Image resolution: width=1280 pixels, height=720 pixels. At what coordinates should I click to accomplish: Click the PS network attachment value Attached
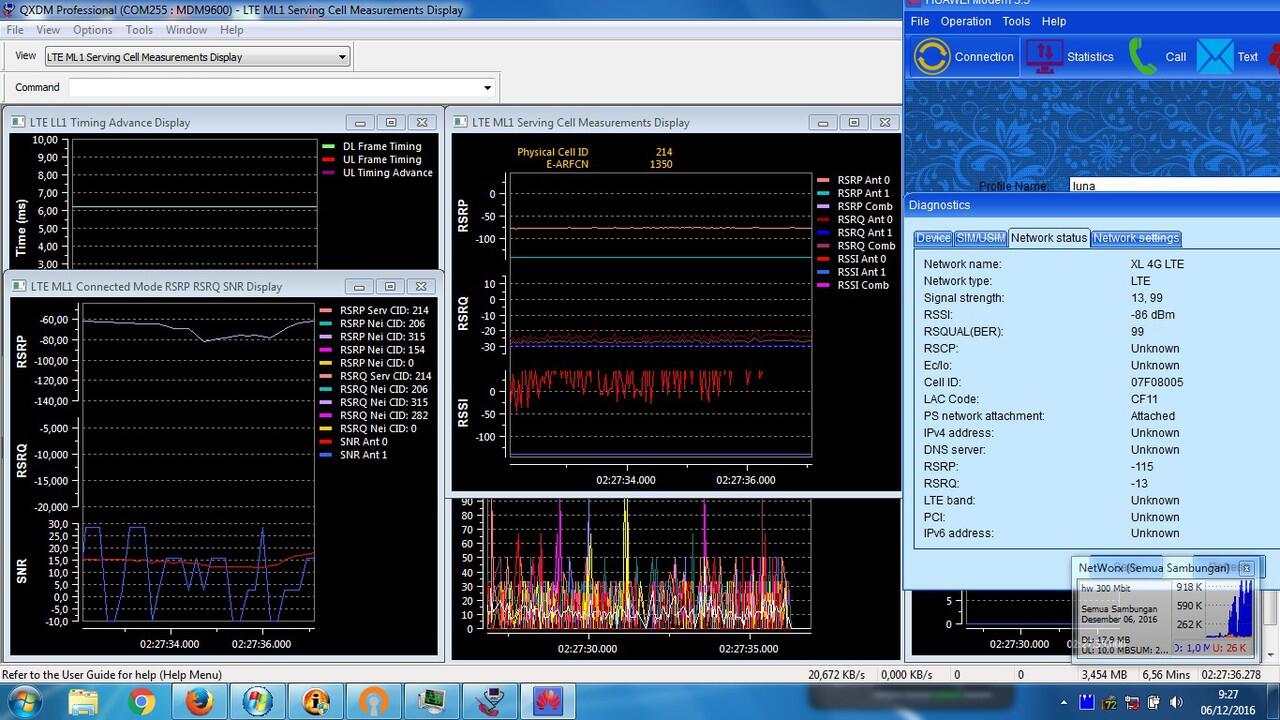coord(1153,416)
